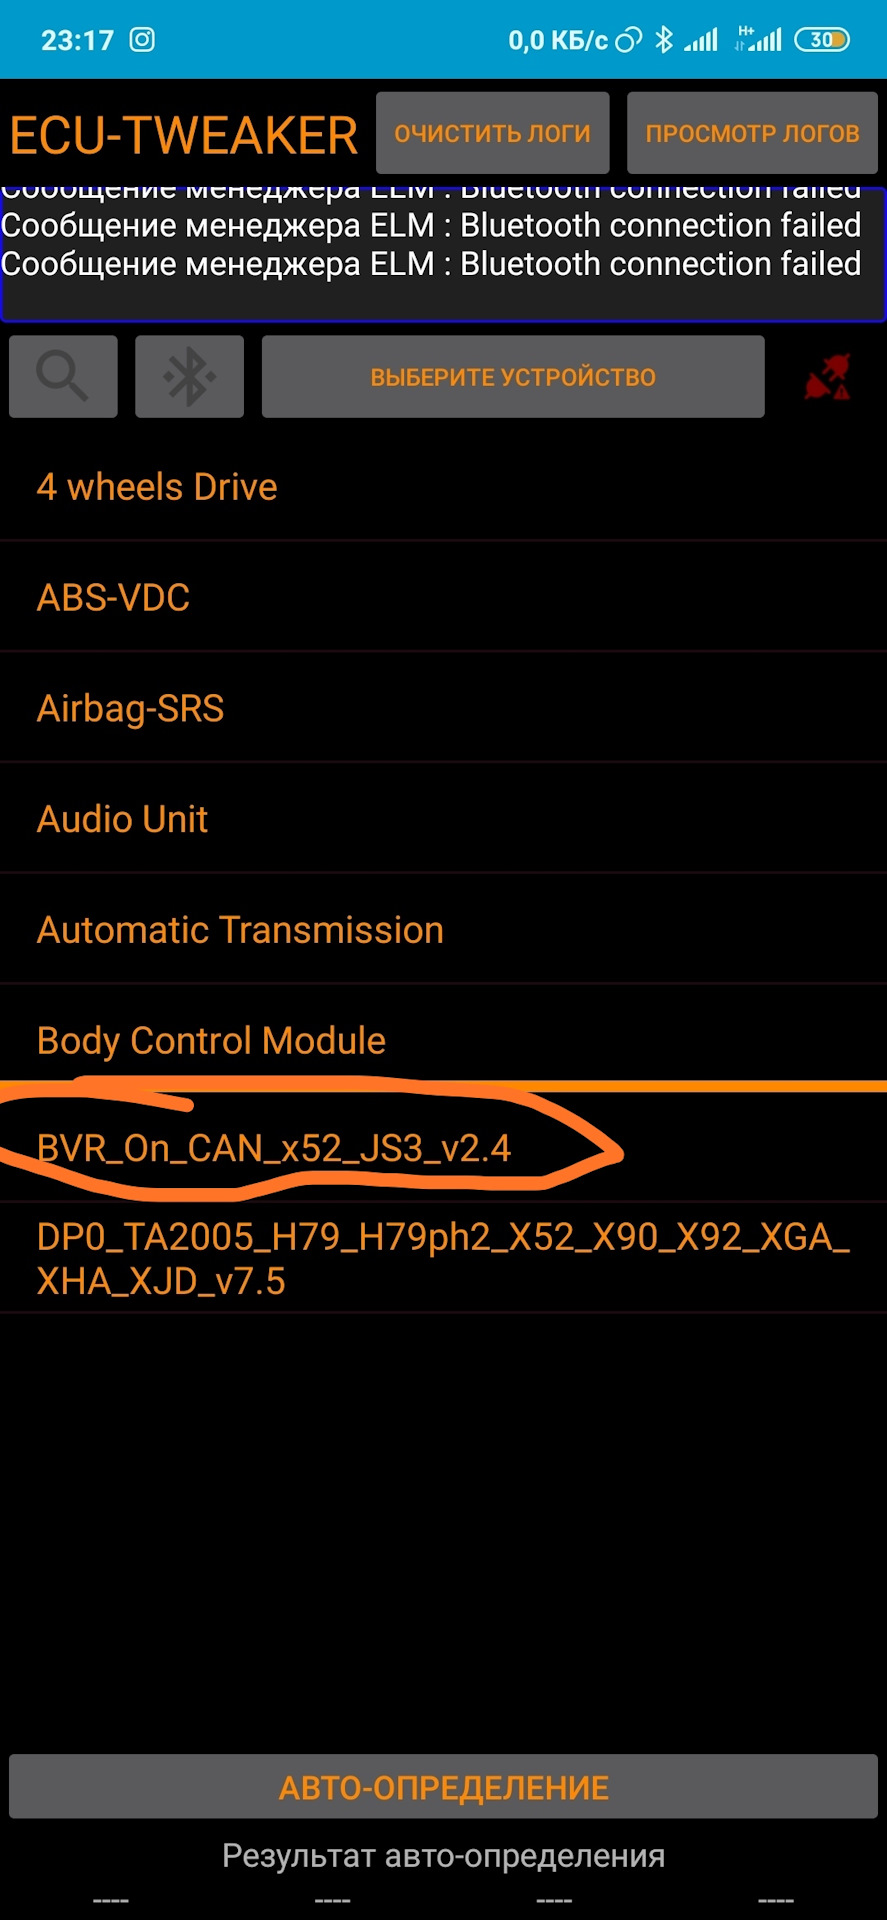
Task: Open the ВЫБЕРИТЕ УСТРОЙСТВО device selector
Action: pos(513,377)
